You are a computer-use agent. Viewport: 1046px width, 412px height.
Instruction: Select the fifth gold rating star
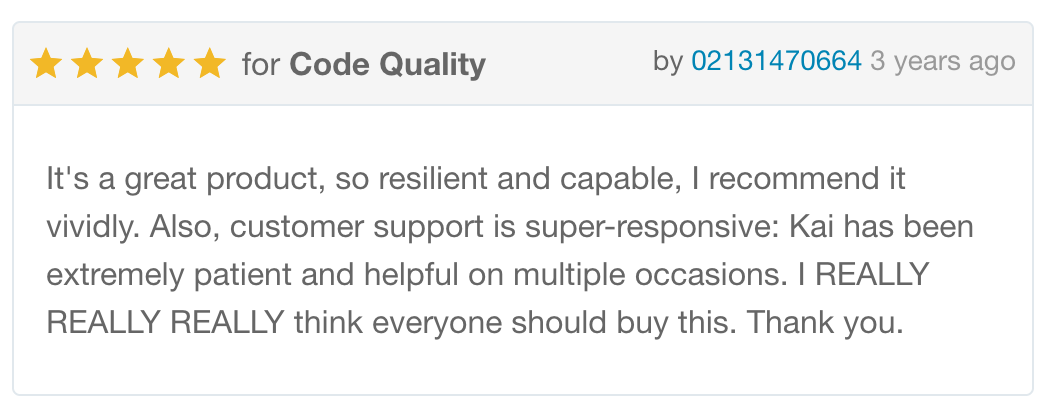point(210,65)
